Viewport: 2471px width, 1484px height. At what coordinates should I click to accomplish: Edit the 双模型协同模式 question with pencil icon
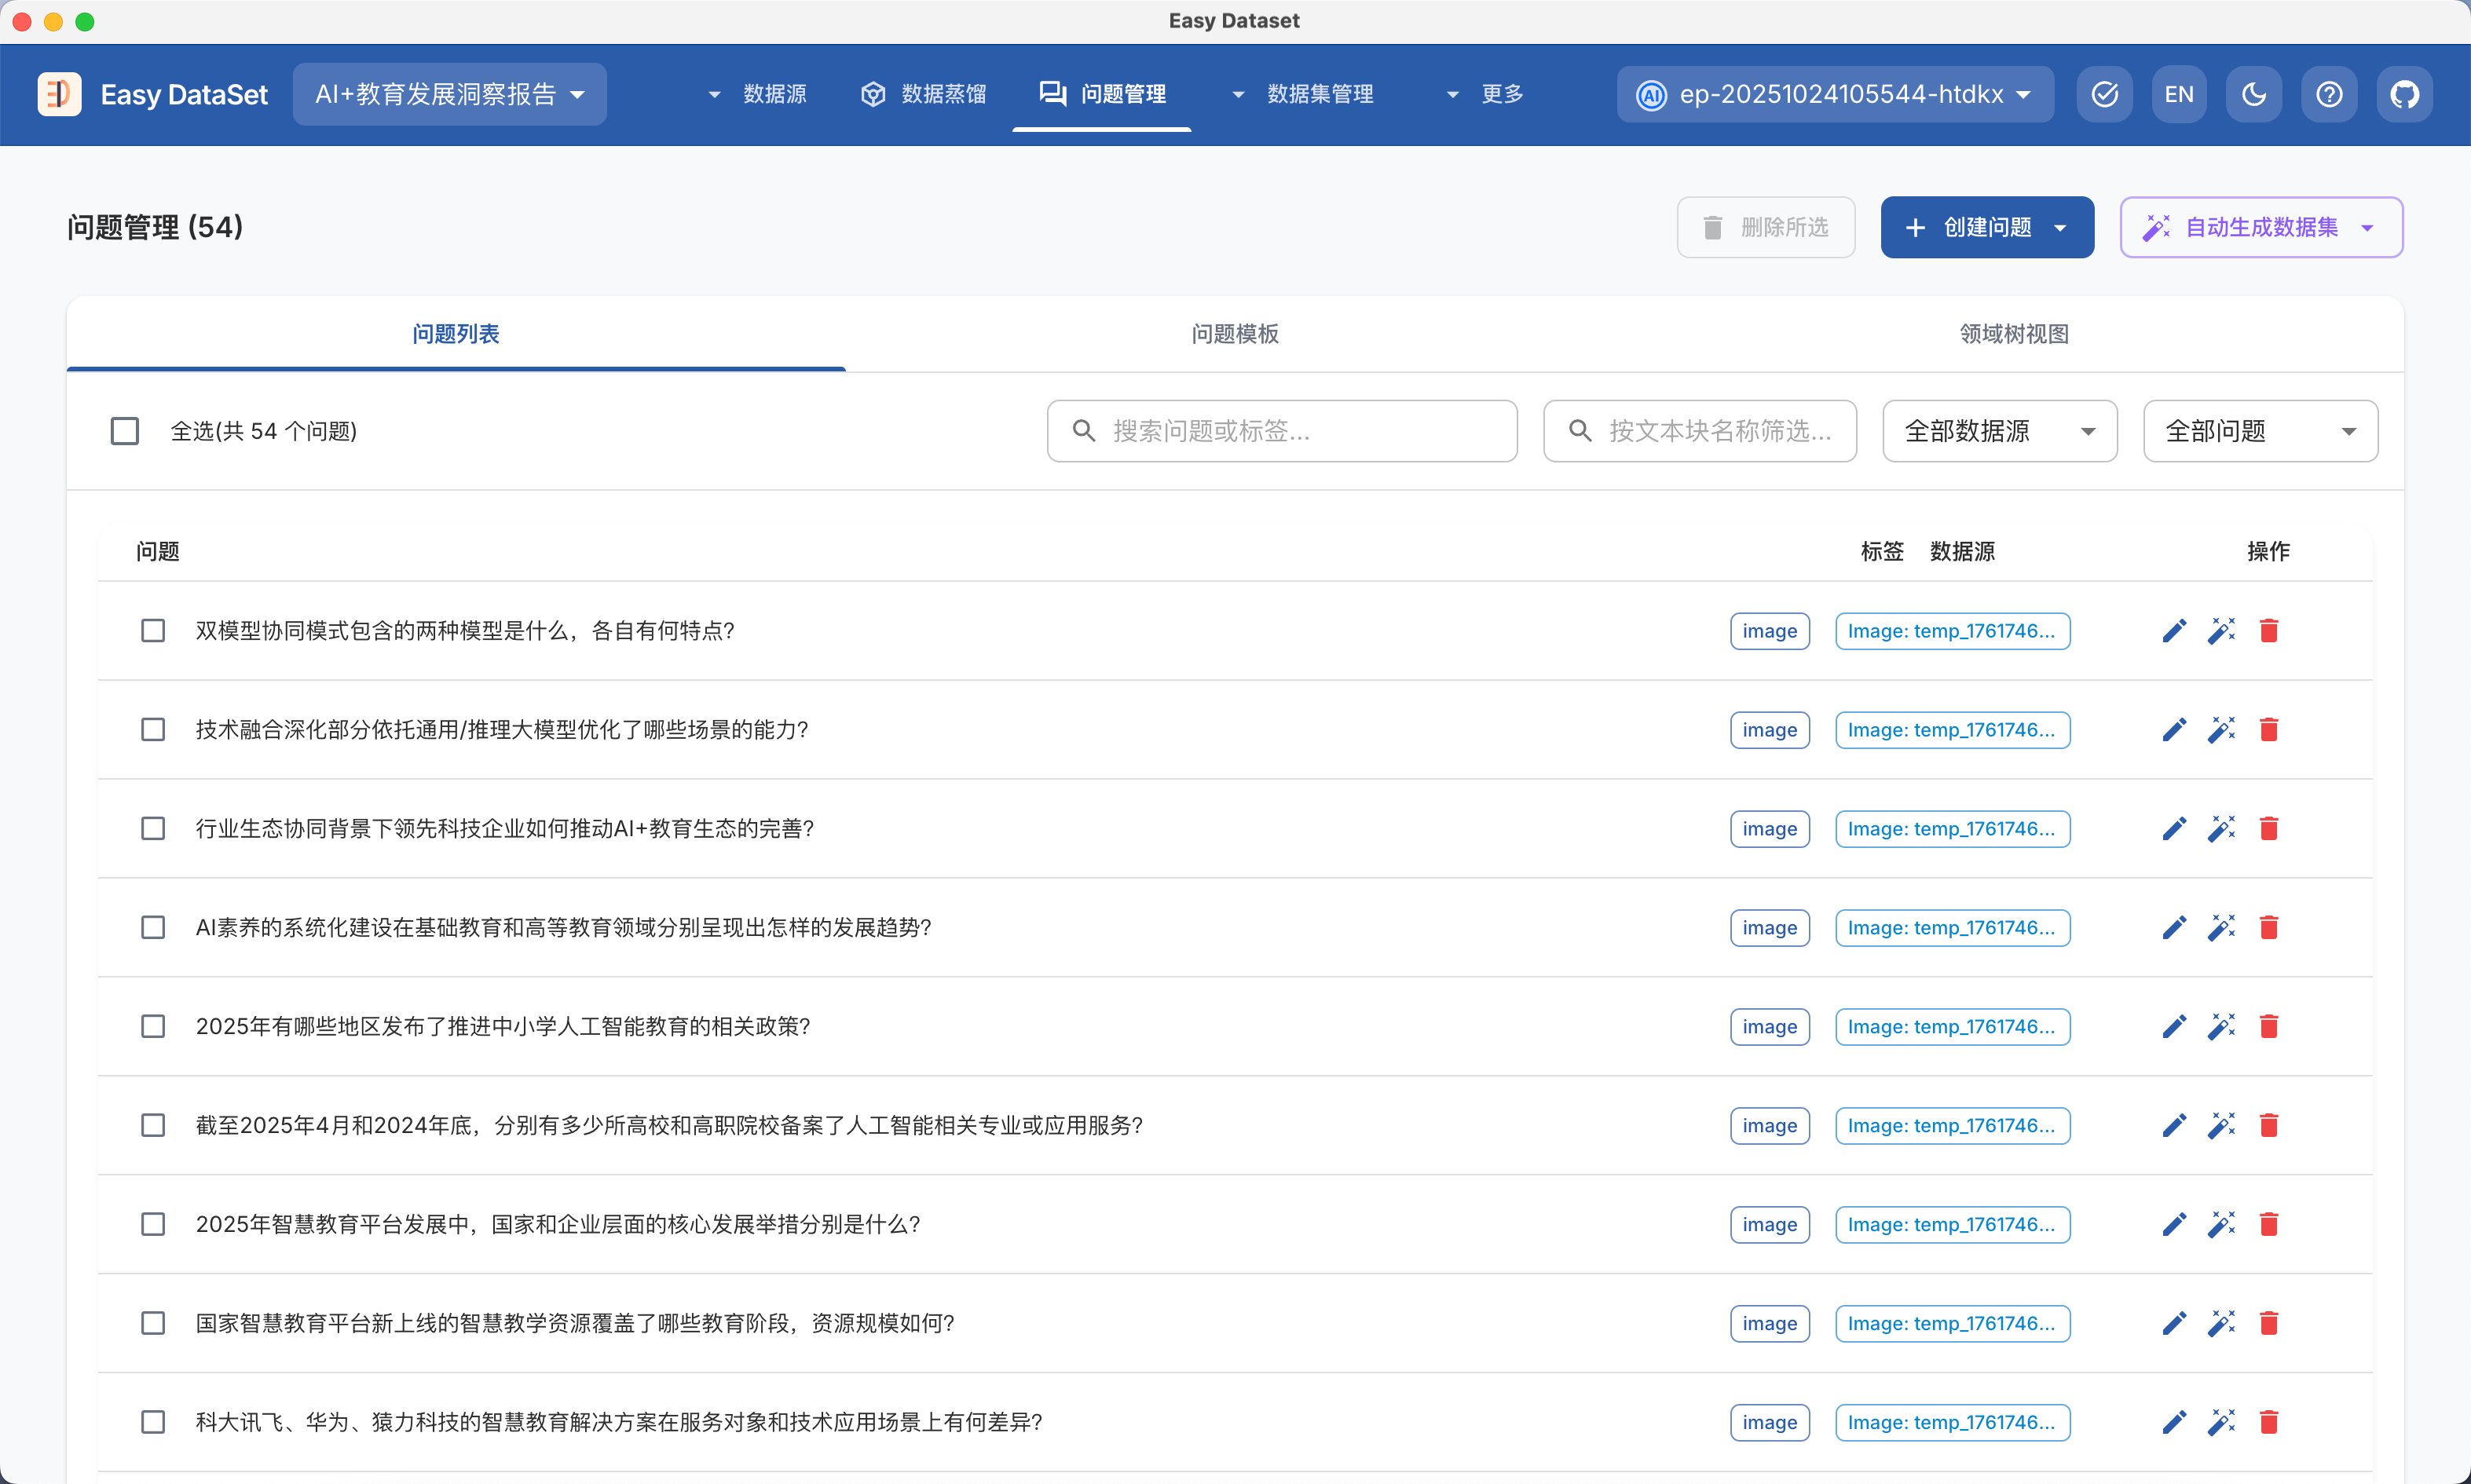(2174, 631)
